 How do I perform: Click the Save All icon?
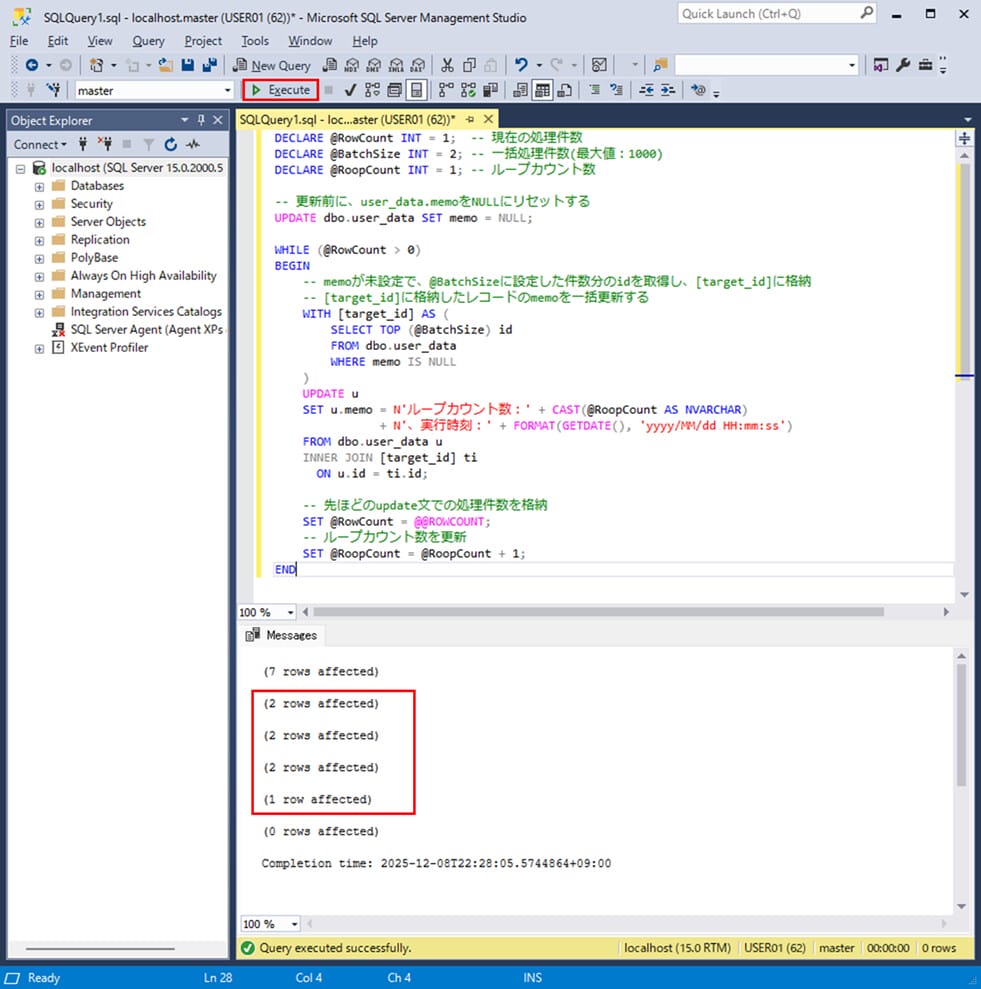(x=210, y=65)
